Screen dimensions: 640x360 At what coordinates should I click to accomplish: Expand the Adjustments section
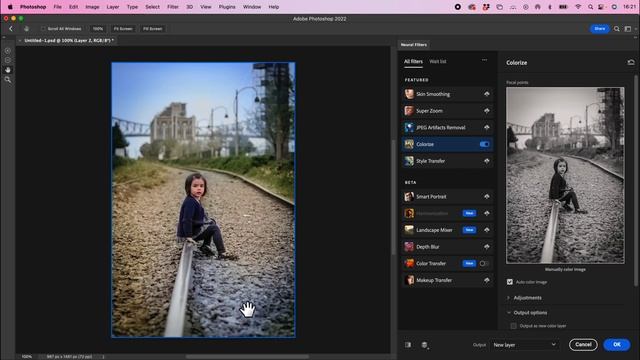[509, 298]
